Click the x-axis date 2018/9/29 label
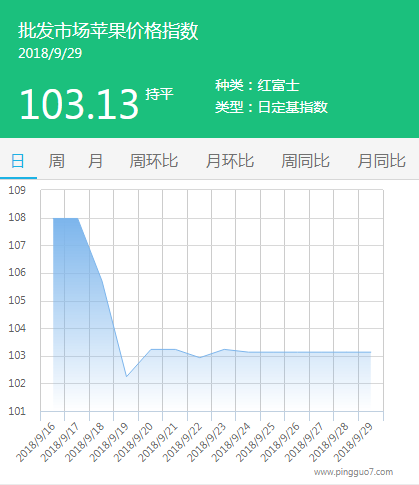 click(x=354, y=442)
